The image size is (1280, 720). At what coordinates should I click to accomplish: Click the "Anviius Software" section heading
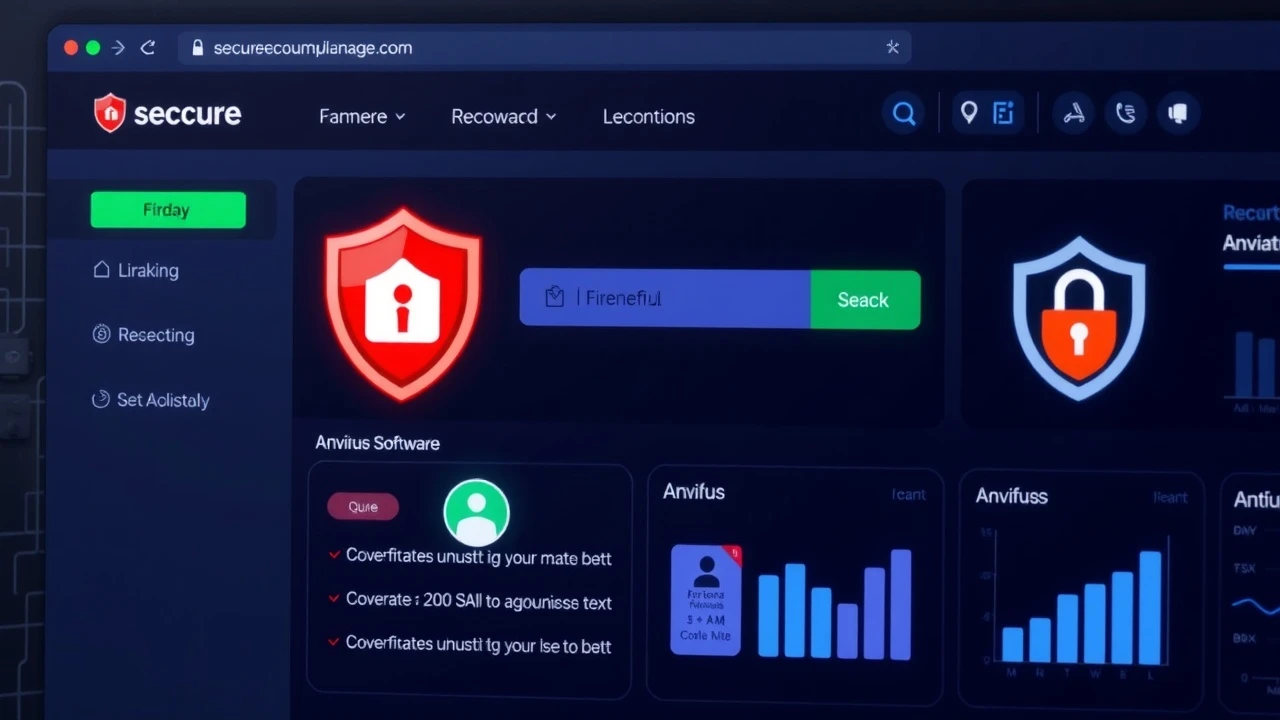pyautogui.click(x=377, y=442)
